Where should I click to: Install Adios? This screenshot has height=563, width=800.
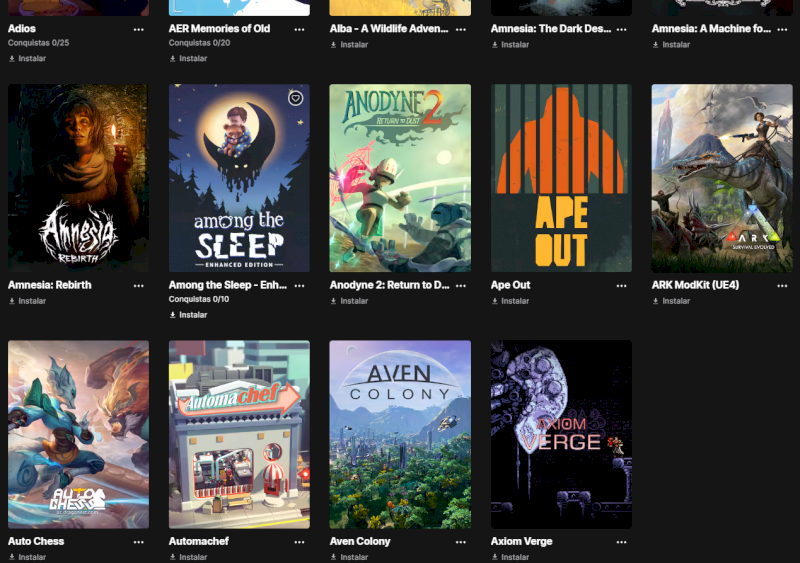coord(28,59)
